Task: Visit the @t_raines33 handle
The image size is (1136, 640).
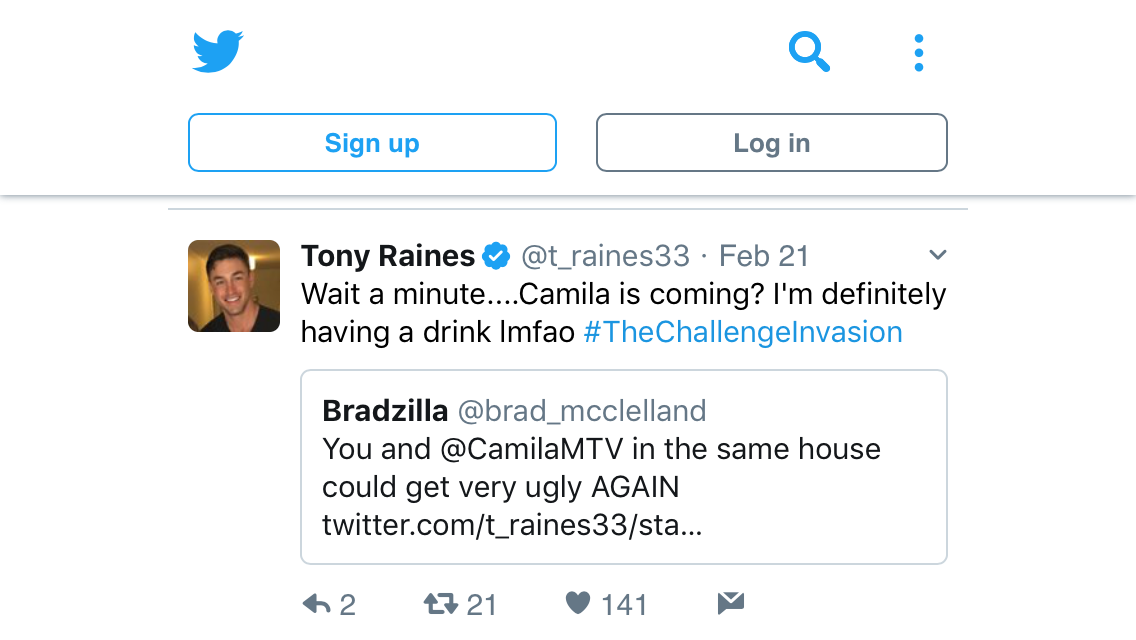Action: pos(606,256)
